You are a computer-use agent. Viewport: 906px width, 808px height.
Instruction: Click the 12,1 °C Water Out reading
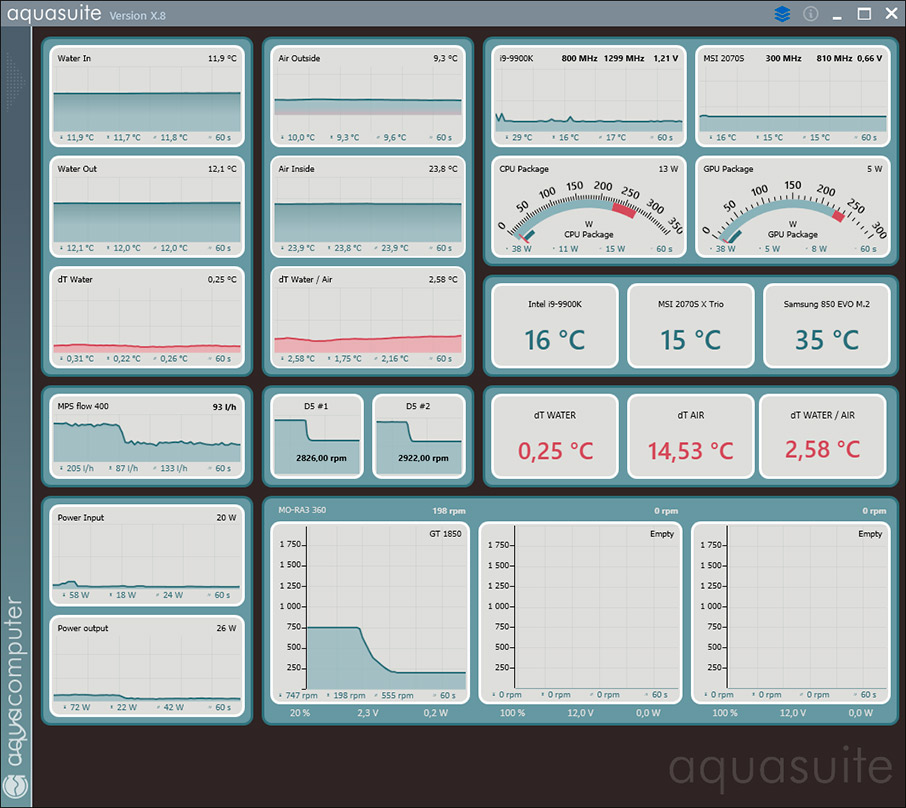point(222,169)
